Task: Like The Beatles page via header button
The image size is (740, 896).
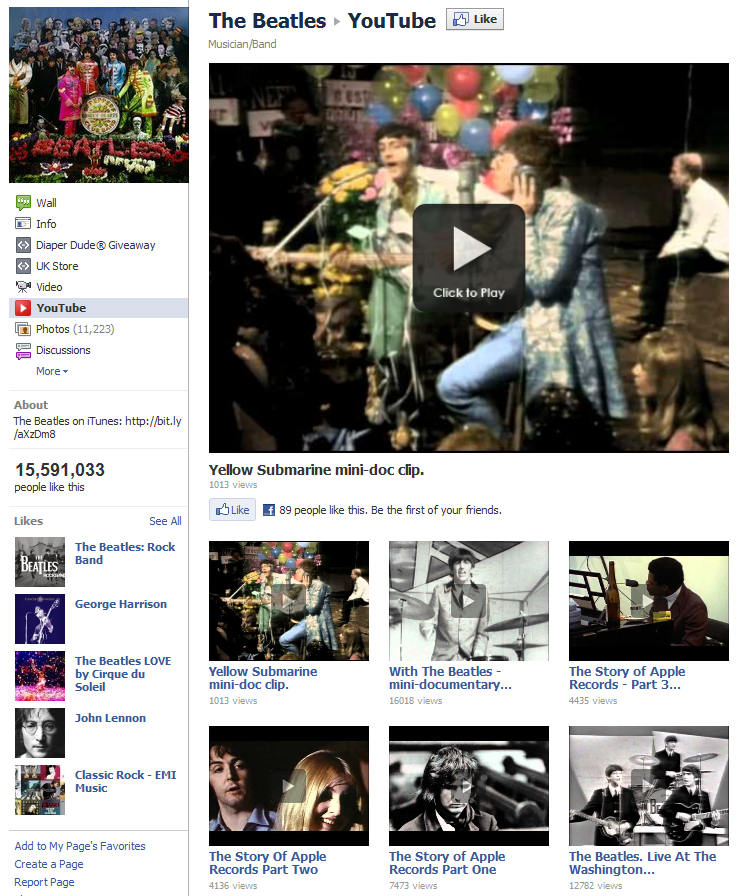Action: [474, 19]
